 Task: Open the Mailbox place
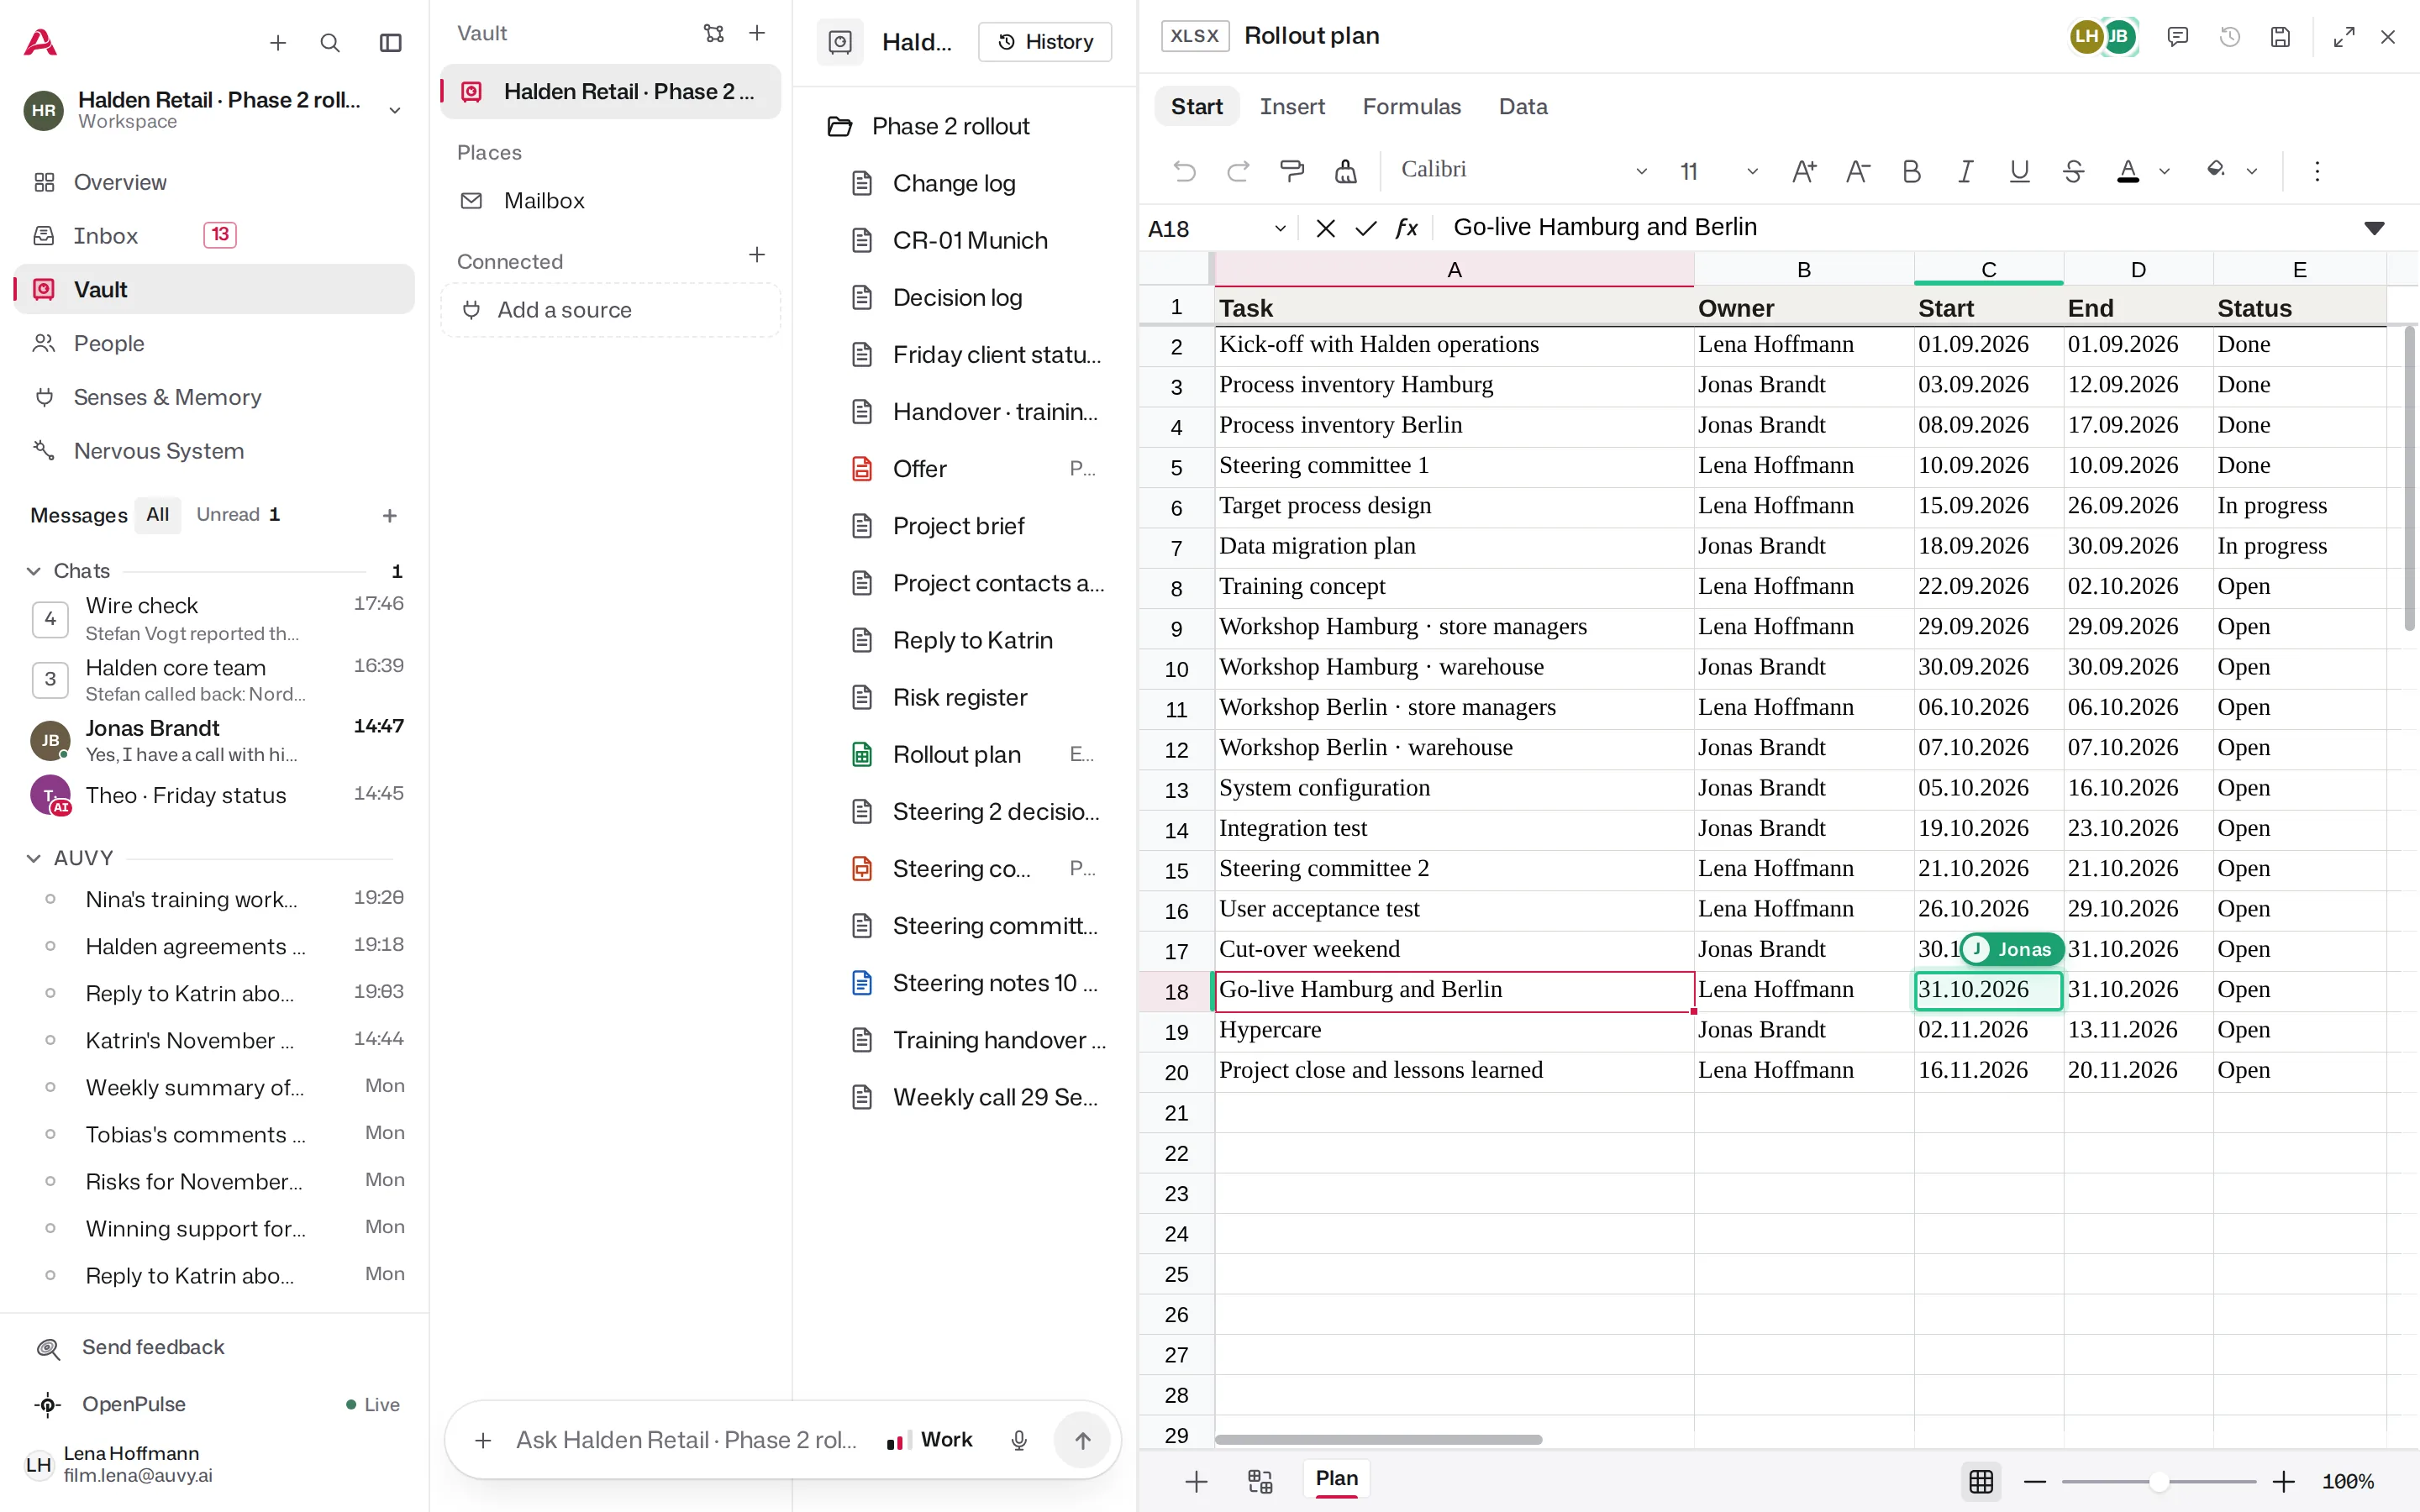click(543, 201)
